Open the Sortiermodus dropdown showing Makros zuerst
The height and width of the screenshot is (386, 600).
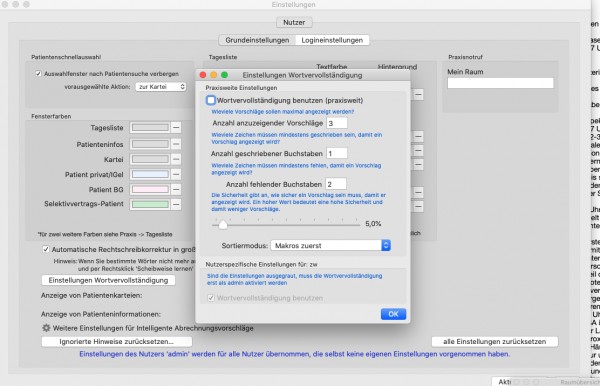pos(330,246)
